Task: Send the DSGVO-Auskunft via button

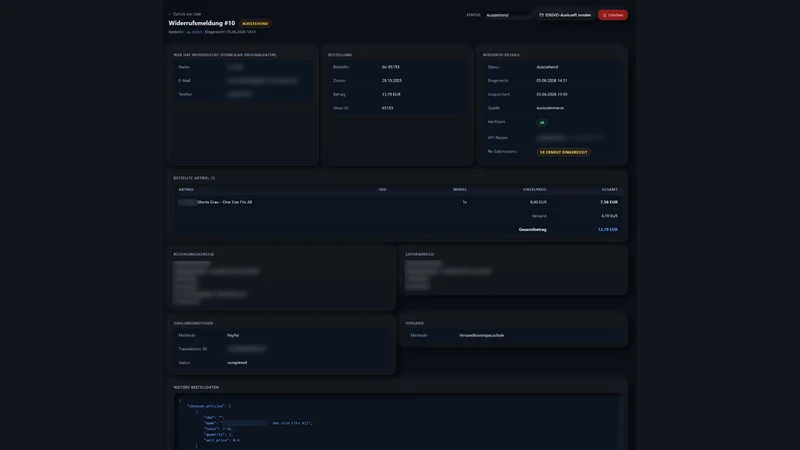Action: coord(565,15)
